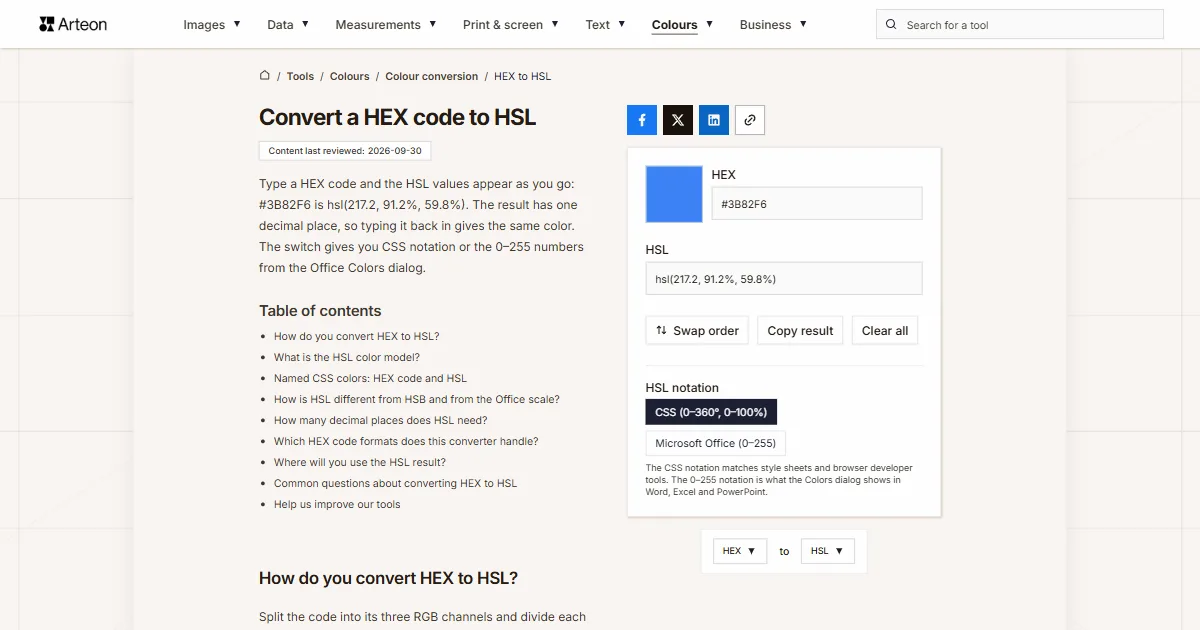Screen dimensions: 1200x630
Task: Open the Images menu
Action: pyautogui.click(x=212, y=25)
